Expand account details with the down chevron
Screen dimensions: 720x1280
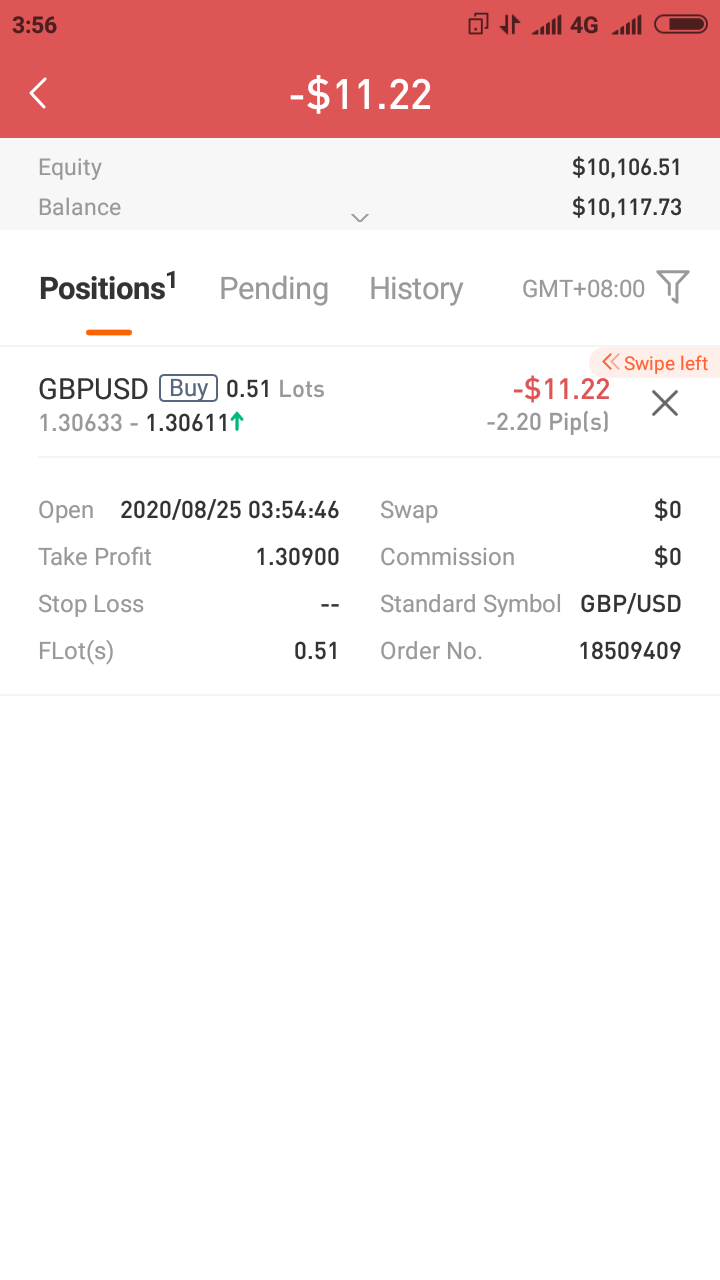pyautogui.click(x=360, y=217)
